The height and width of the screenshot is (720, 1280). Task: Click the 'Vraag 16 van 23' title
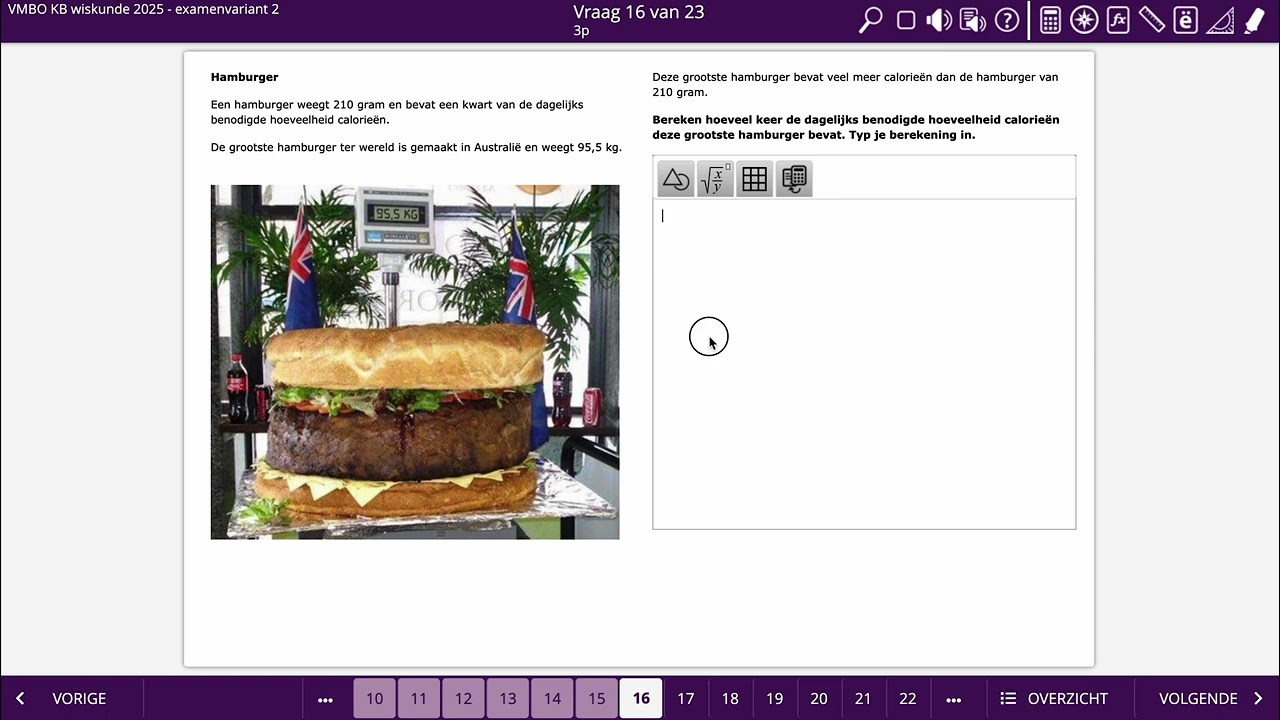[639, 12]
